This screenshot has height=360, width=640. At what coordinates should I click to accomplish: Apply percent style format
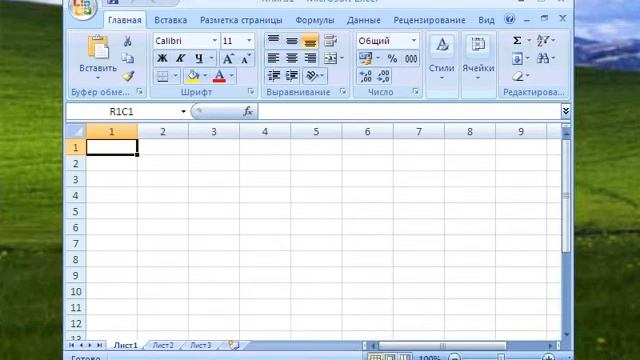pyautogui.click(x=392, y=58)
